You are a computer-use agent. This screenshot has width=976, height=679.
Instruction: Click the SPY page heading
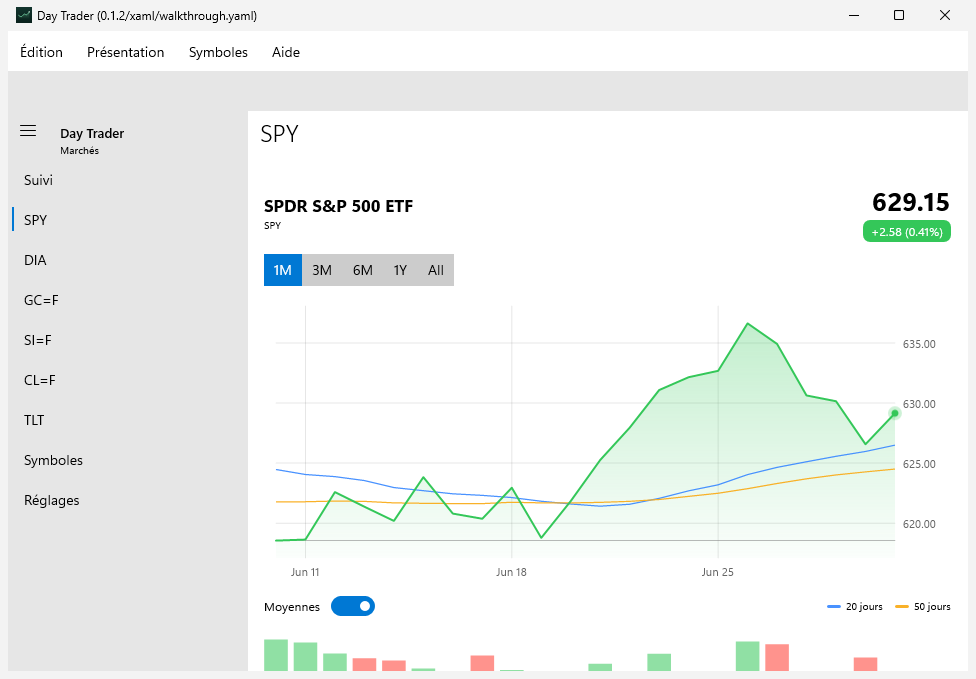(x=279, y=134)
